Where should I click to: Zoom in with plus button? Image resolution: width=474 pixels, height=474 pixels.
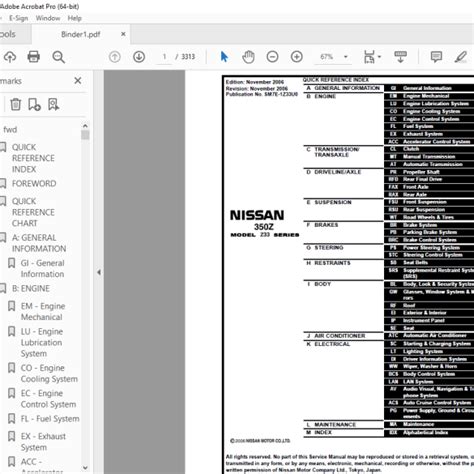tap(297, 57)
